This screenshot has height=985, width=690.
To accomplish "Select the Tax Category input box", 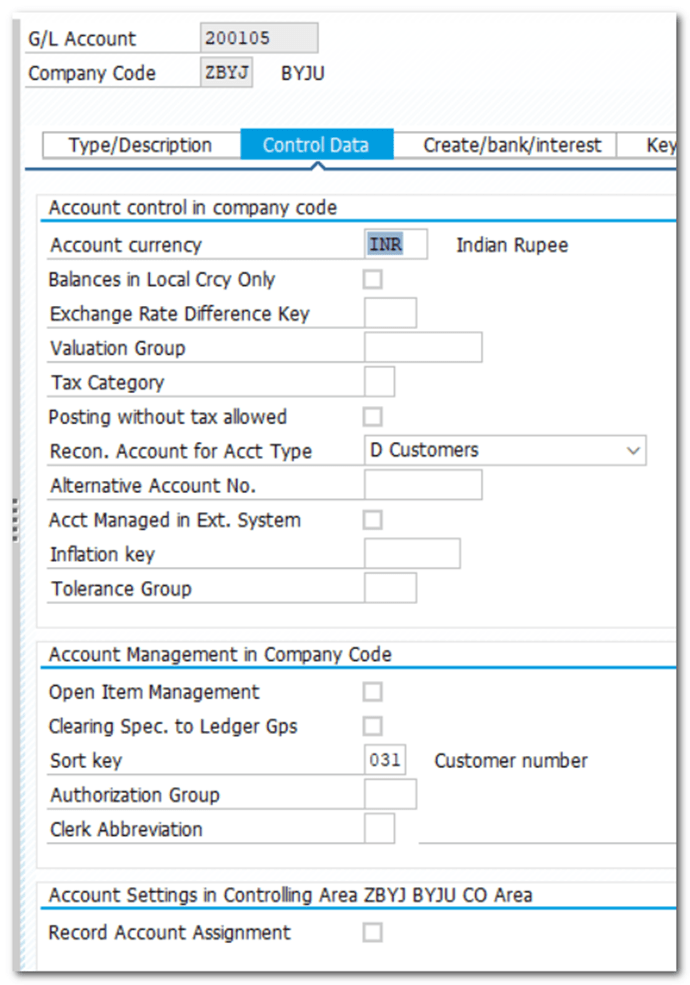I will (379, 382).
